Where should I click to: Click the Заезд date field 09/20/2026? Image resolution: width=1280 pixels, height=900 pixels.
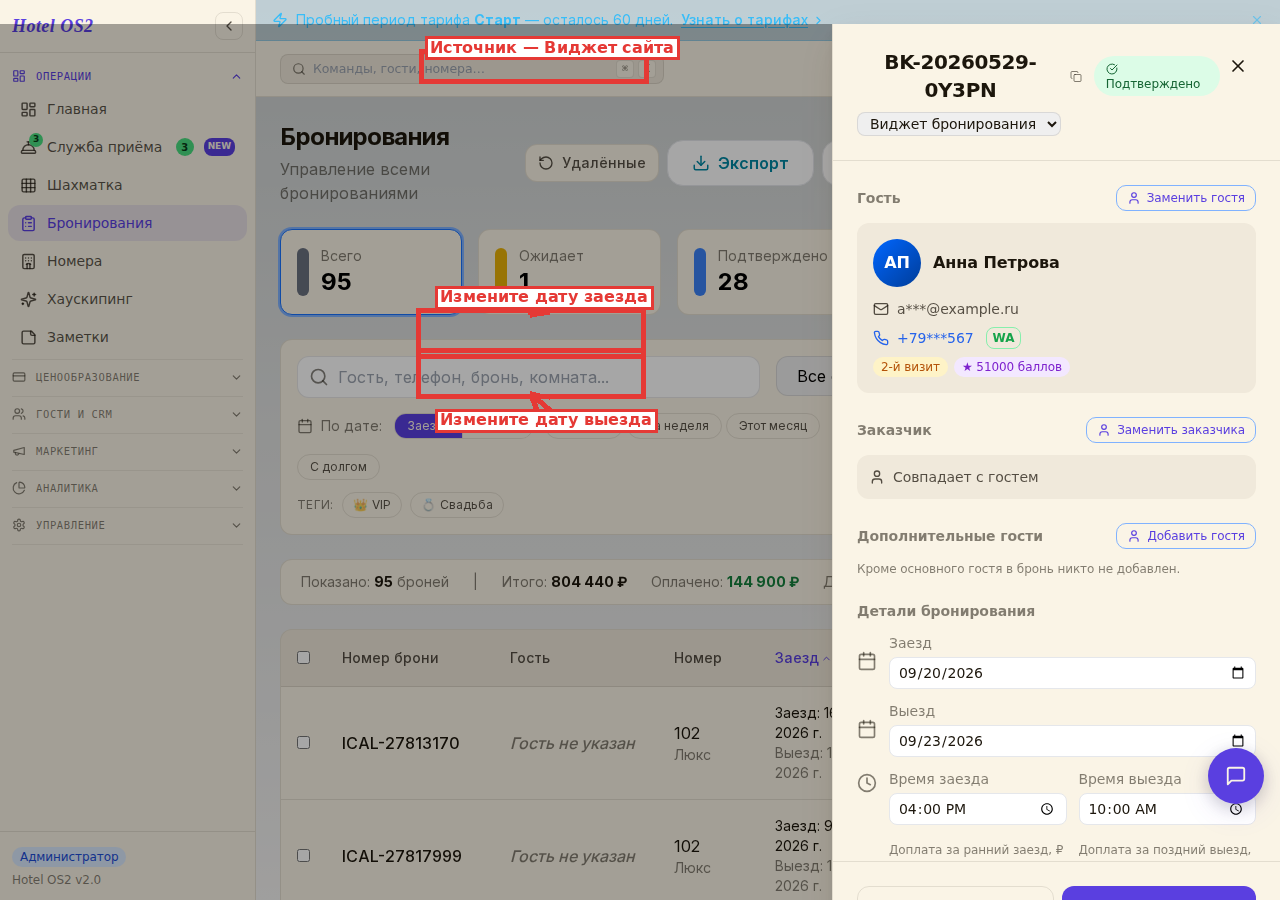[x=1072, y=673]
